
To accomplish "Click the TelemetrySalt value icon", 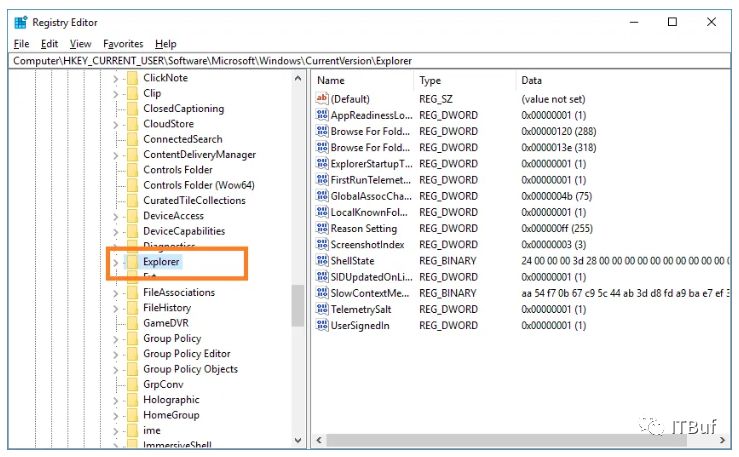I will 322,309.
